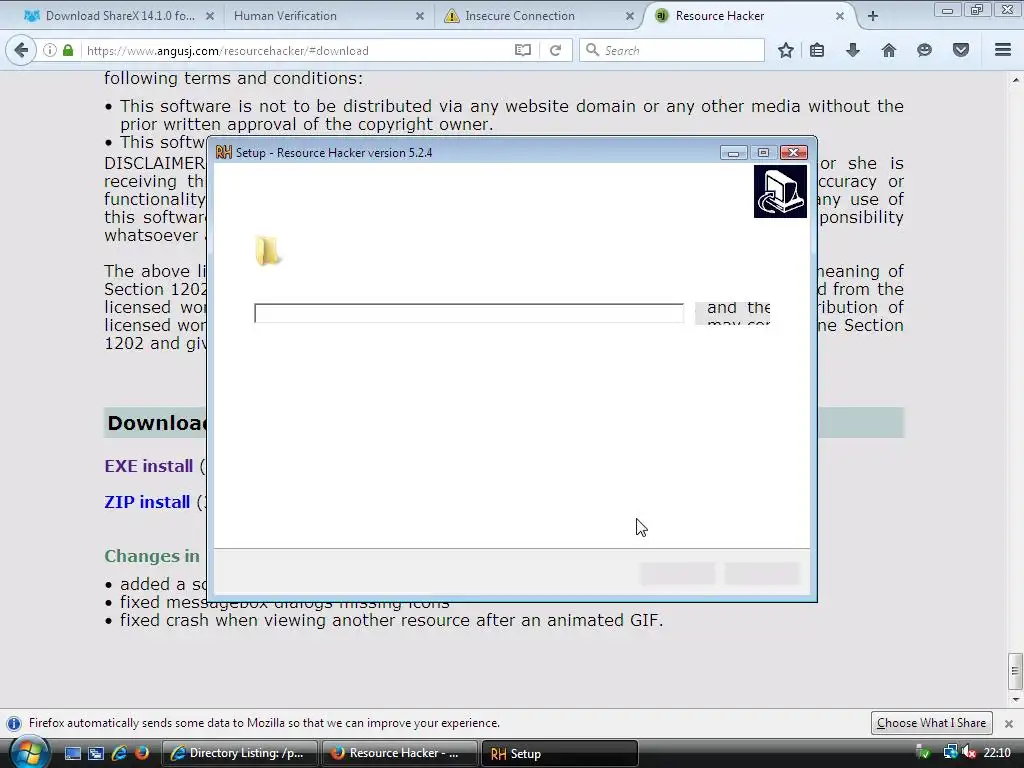Launch Firefox from quick launch
Image resolution: width=1024 pixels, height=768 pixels.
(x=142, y=753)
